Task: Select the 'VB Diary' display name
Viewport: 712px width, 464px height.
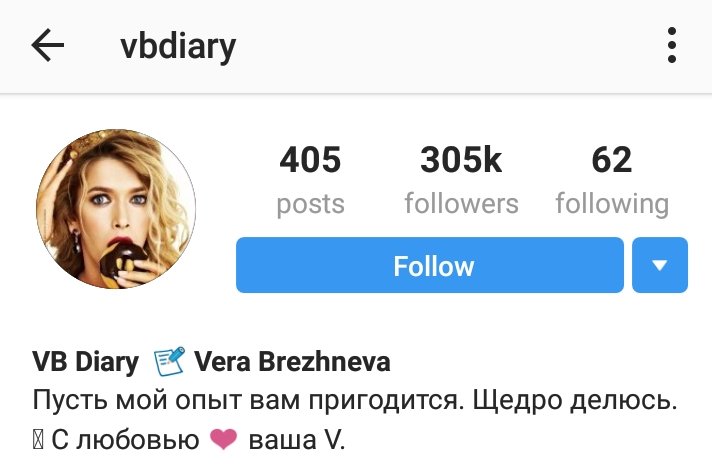Action: tap(85, 362)
